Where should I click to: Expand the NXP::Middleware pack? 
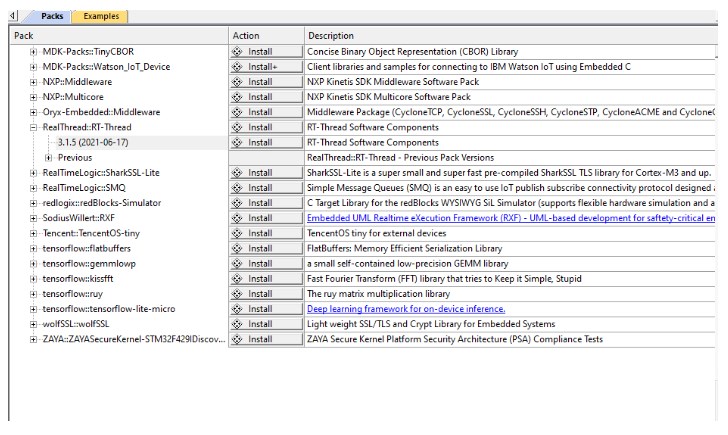point(33,82)
